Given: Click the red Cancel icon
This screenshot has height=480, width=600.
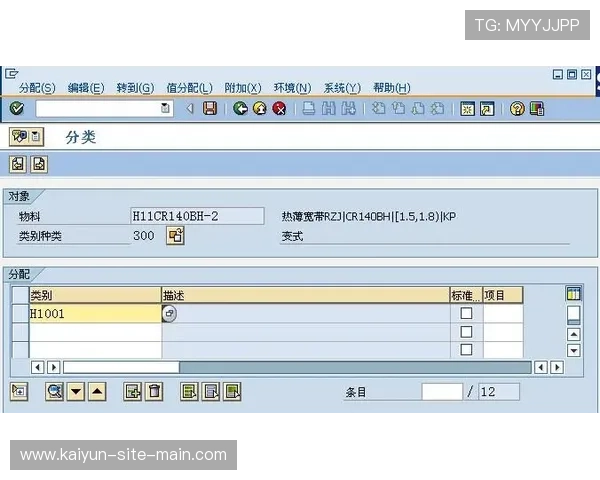Looking at the screenshot, I should pos(279,109).
